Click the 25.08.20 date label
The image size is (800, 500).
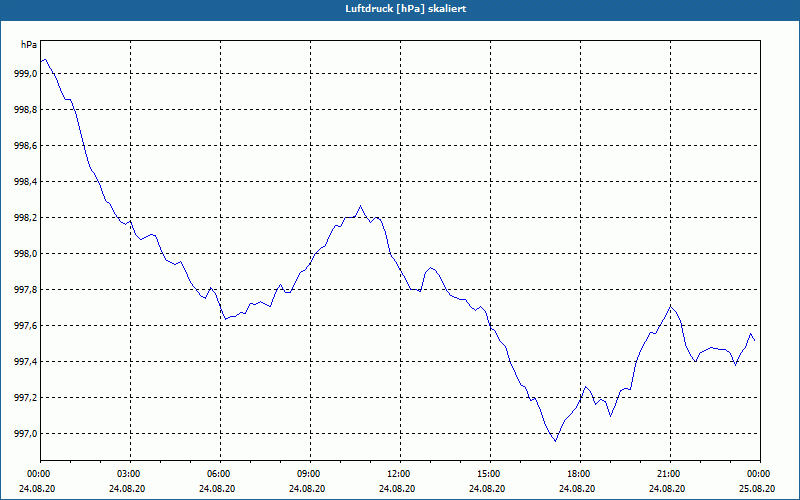coord(757,489)
